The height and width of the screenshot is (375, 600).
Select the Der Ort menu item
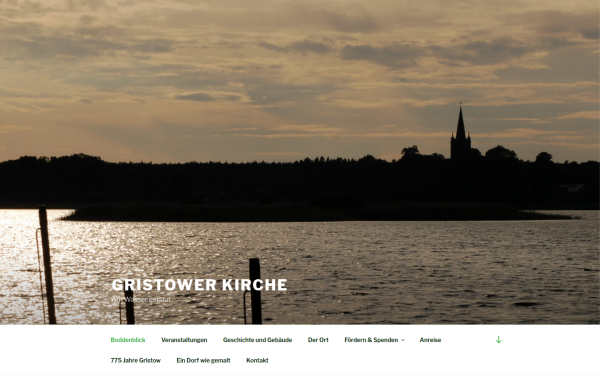tap(318, 340)
